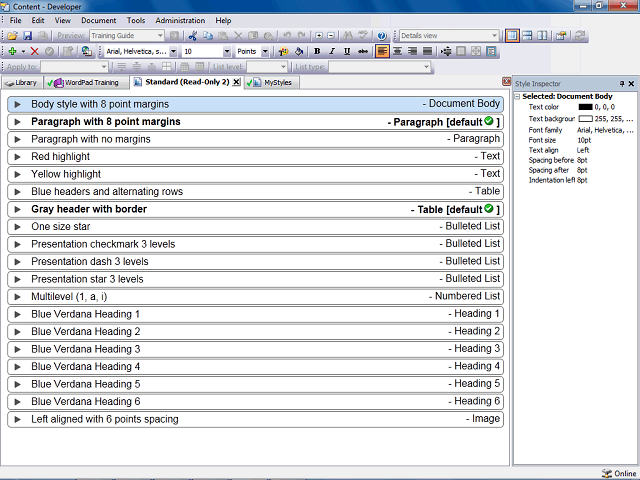Select Align right text alignment
The height and width of the screenshot is (480, 640).
tap(412, 51)
